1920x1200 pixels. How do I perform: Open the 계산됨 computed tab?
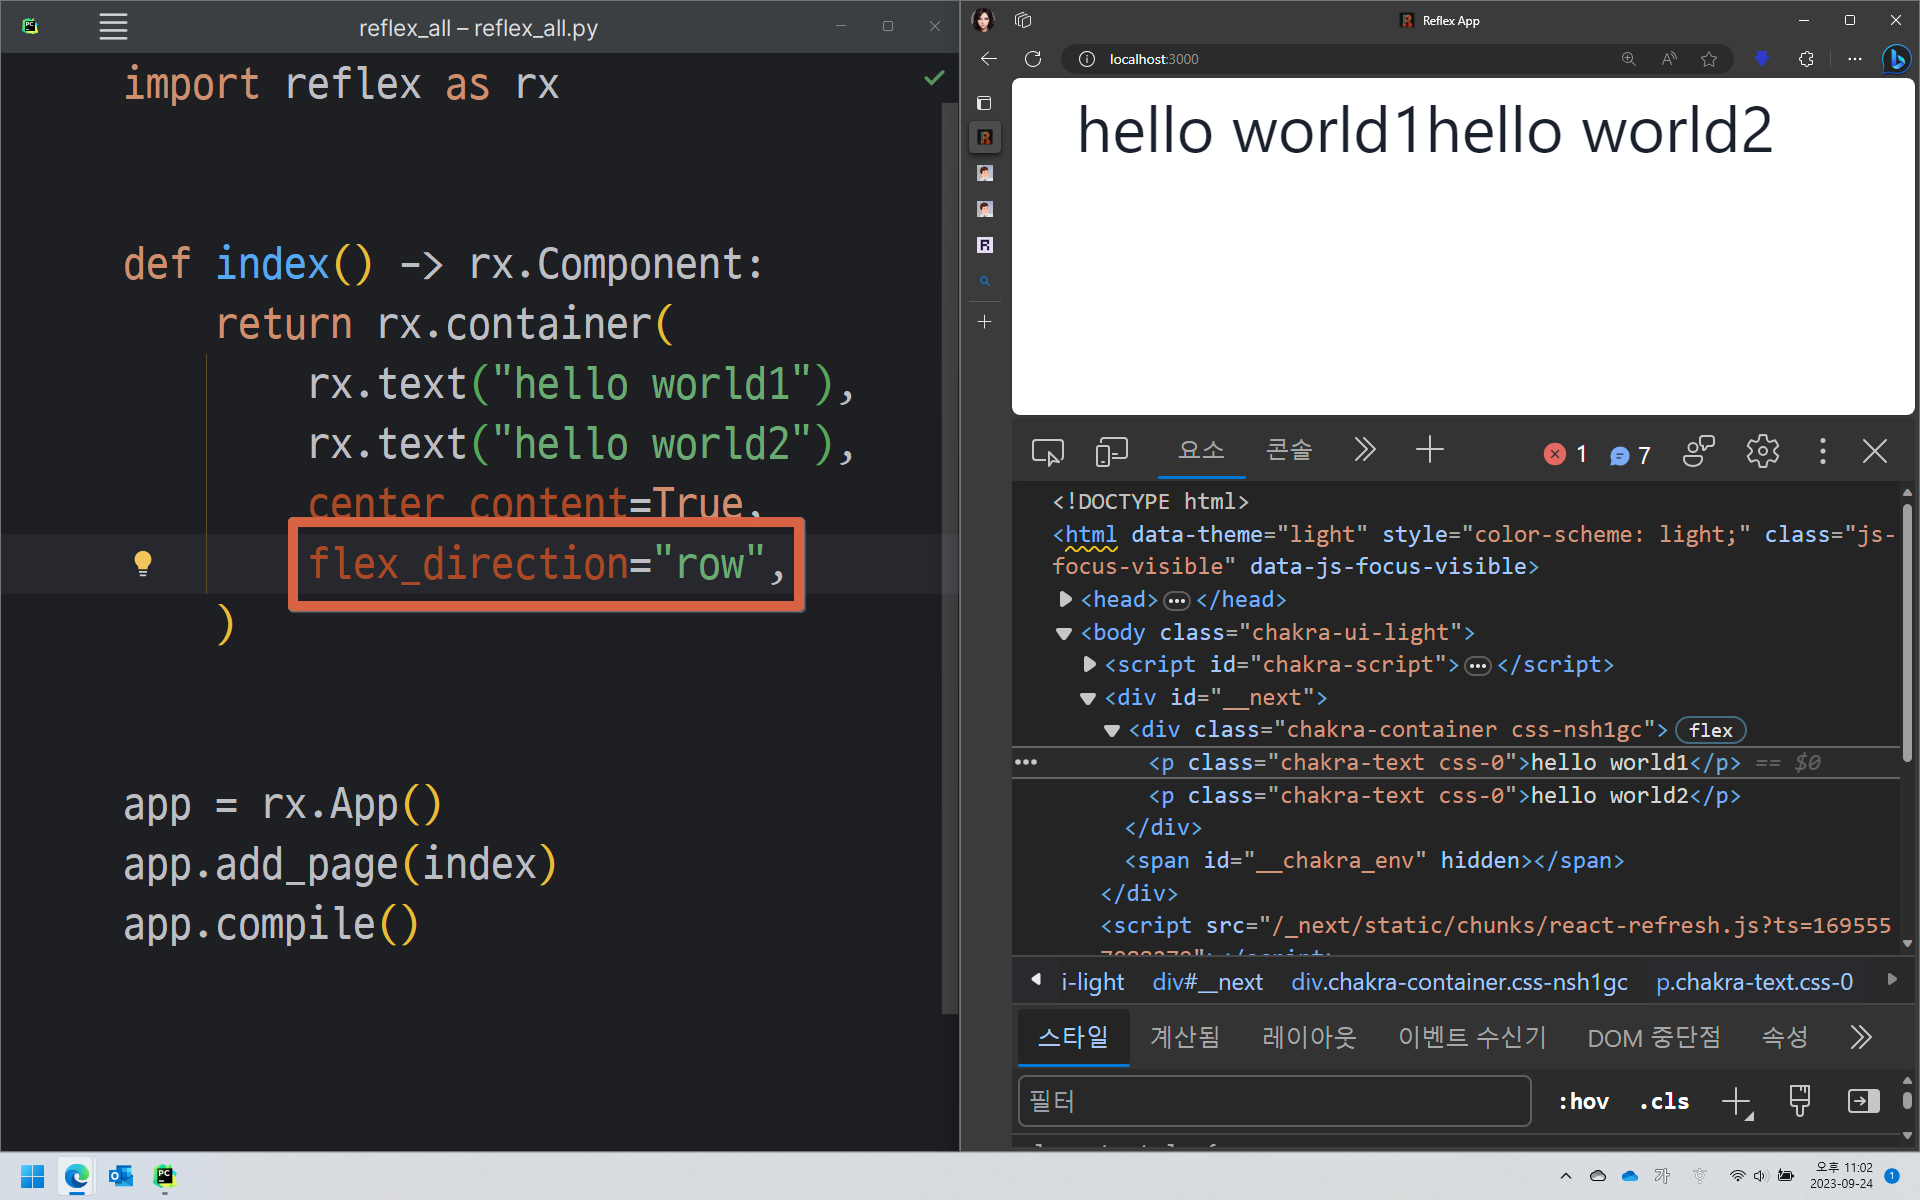pos(1184,1037)
